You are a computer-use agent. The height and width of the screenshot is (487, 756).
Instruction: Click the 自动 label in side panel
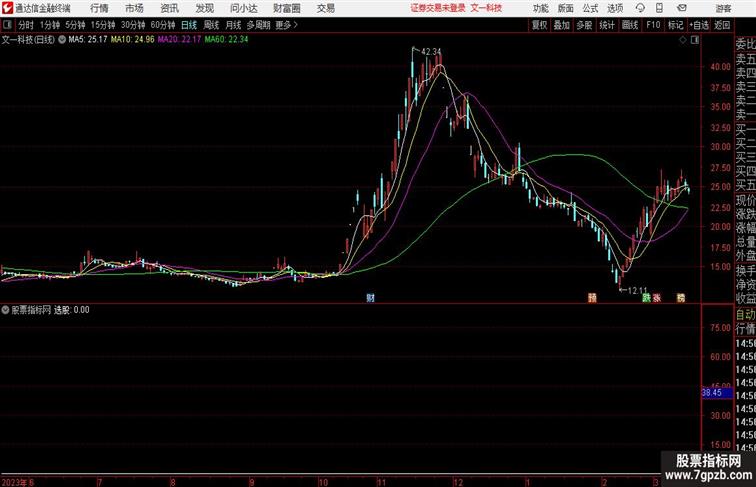click(745, 315)
